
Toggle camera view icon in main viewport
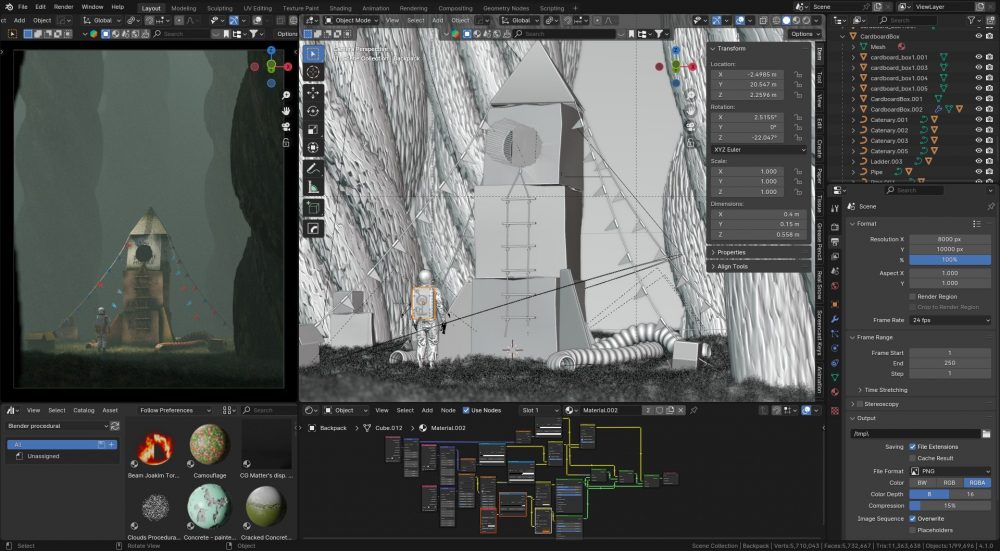(x=691, y=126)
